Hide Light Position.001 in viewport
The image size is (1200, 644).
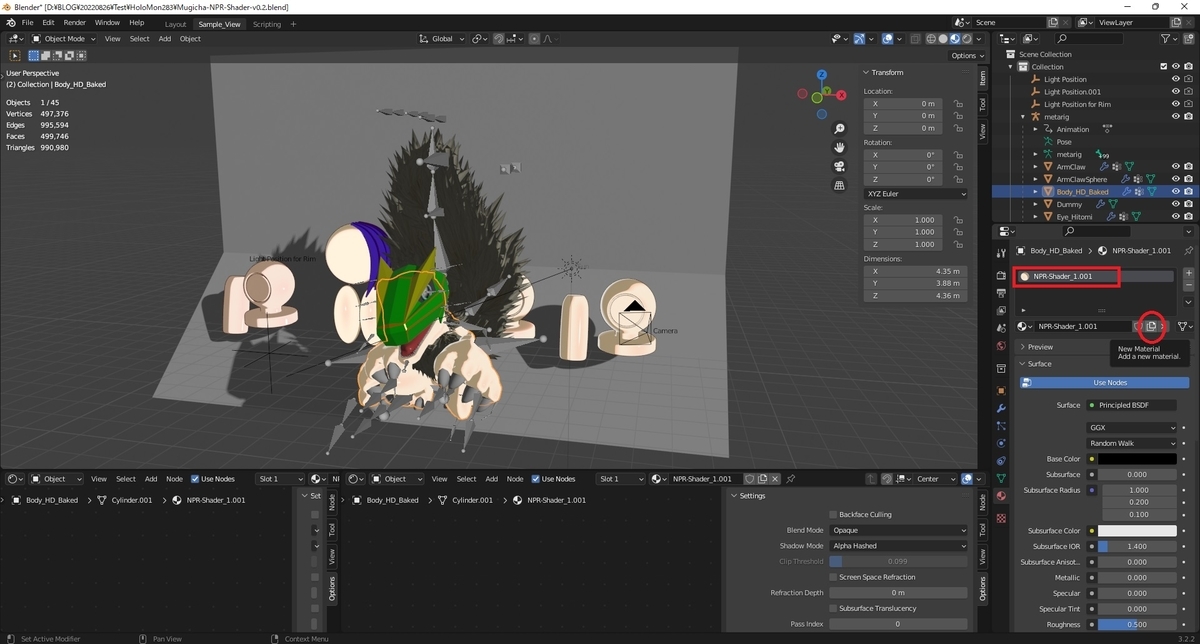pos(1175,91)
